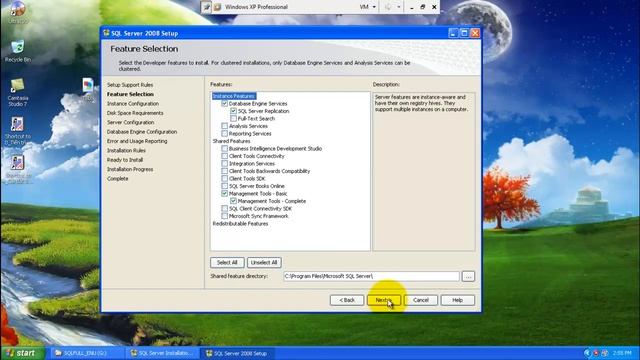Select SQL Server 2008 Setup taskbar item

click(238, 353)
